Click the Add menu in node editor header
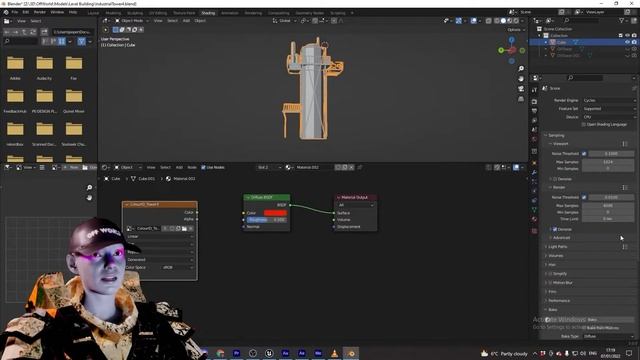The height and width of the screenshot is (360, 640). point(179,167)
